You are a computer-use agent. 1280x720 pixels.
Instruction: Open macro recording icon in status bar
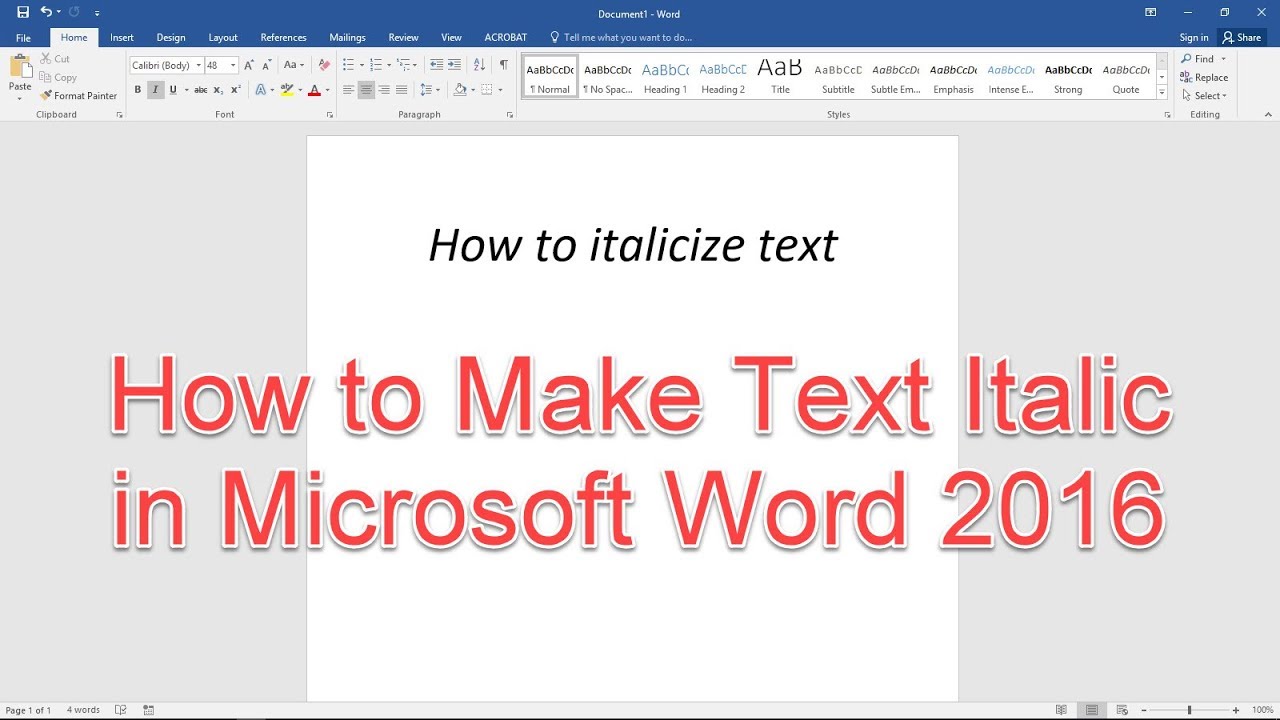pyautogui.click(x=149, y=710)
